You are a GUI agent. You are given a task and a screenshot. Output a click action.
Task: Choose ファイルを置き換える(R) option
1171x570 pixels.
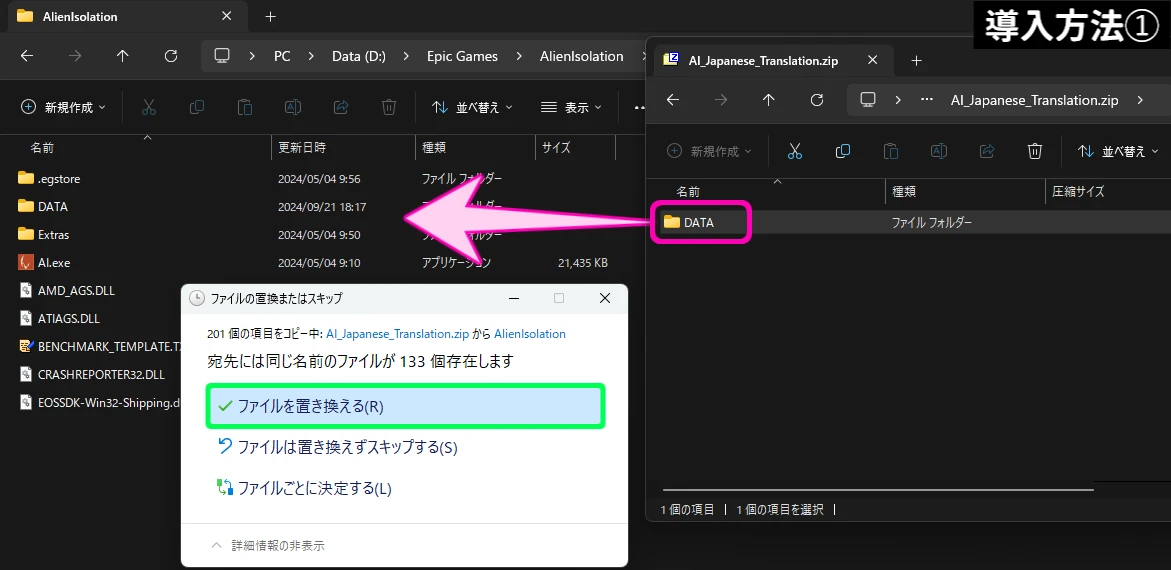[406, 406]
